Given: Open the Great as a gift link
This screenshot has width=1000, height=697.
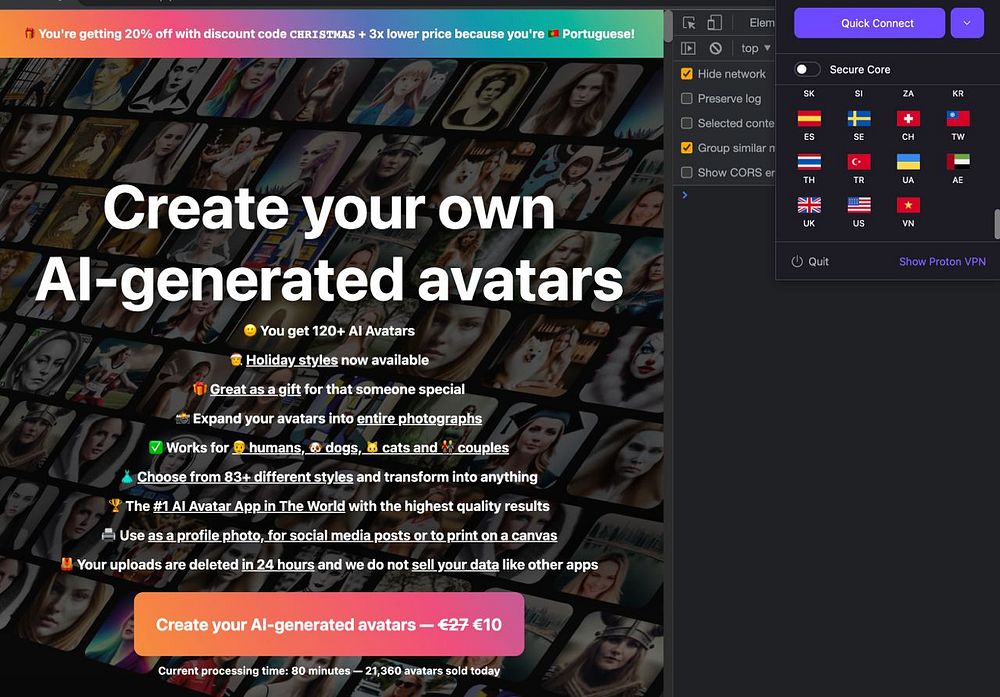Looking at the screenshot, I should 255,390.
